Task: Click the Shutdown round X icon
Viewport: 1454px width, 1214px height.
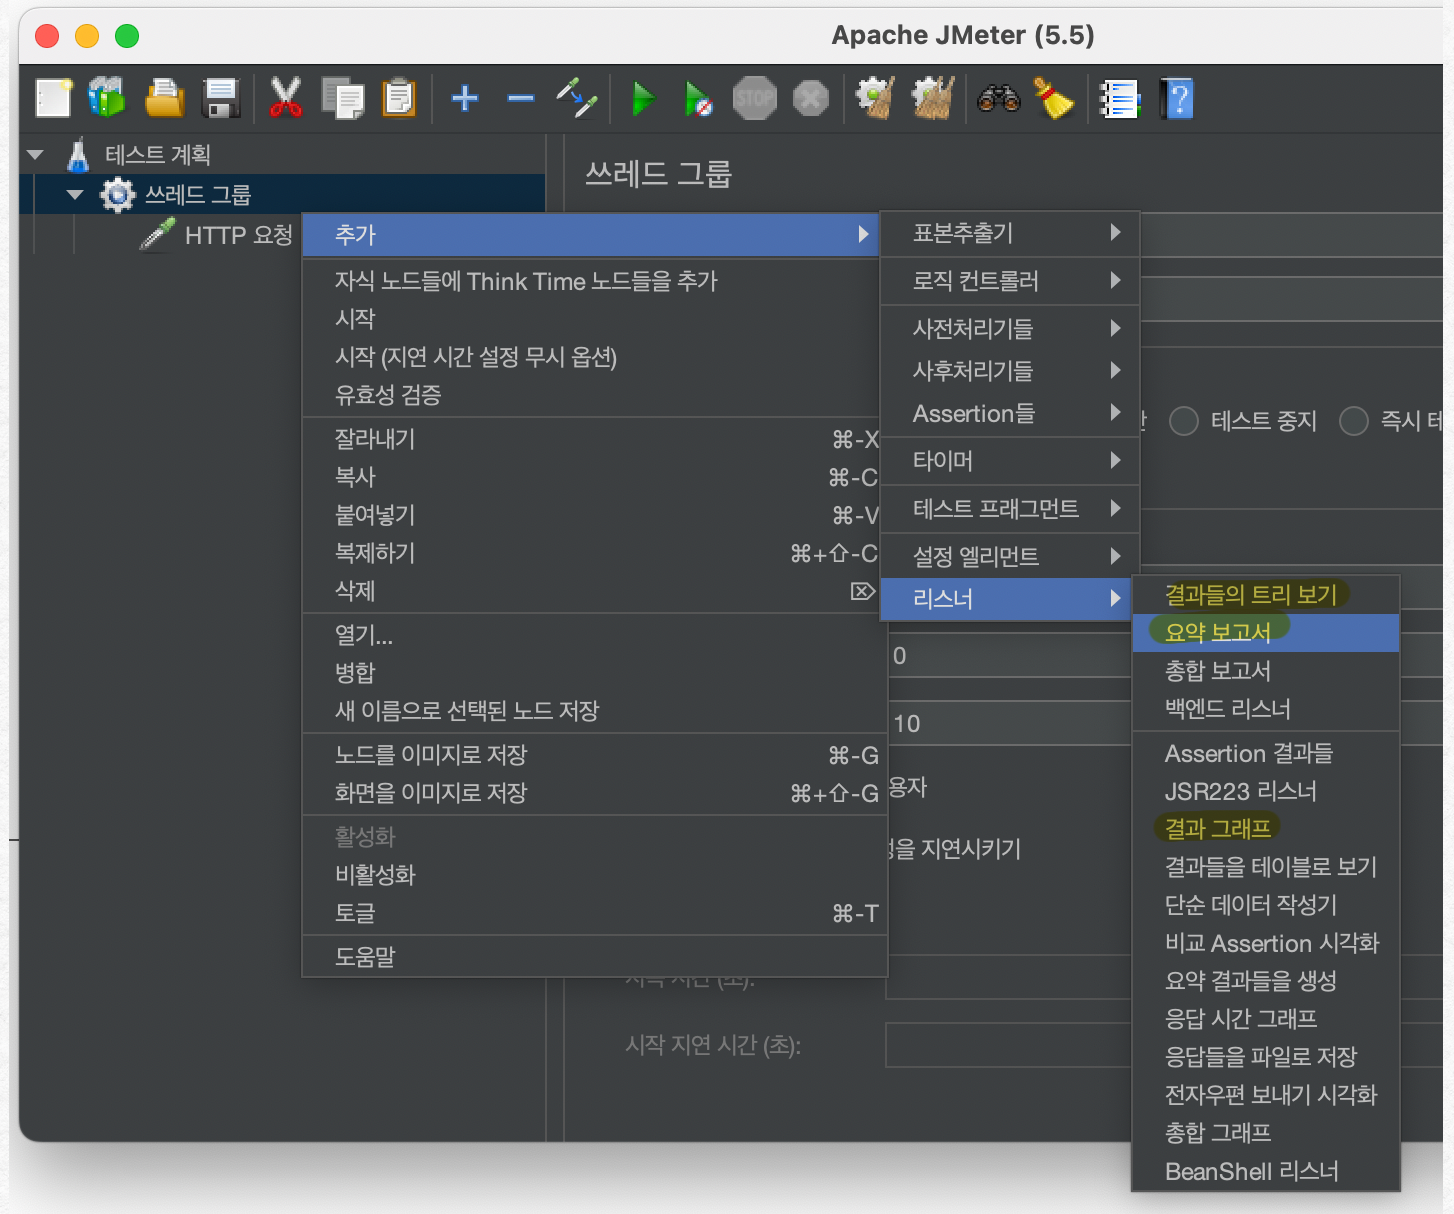Action: [811, 98]
